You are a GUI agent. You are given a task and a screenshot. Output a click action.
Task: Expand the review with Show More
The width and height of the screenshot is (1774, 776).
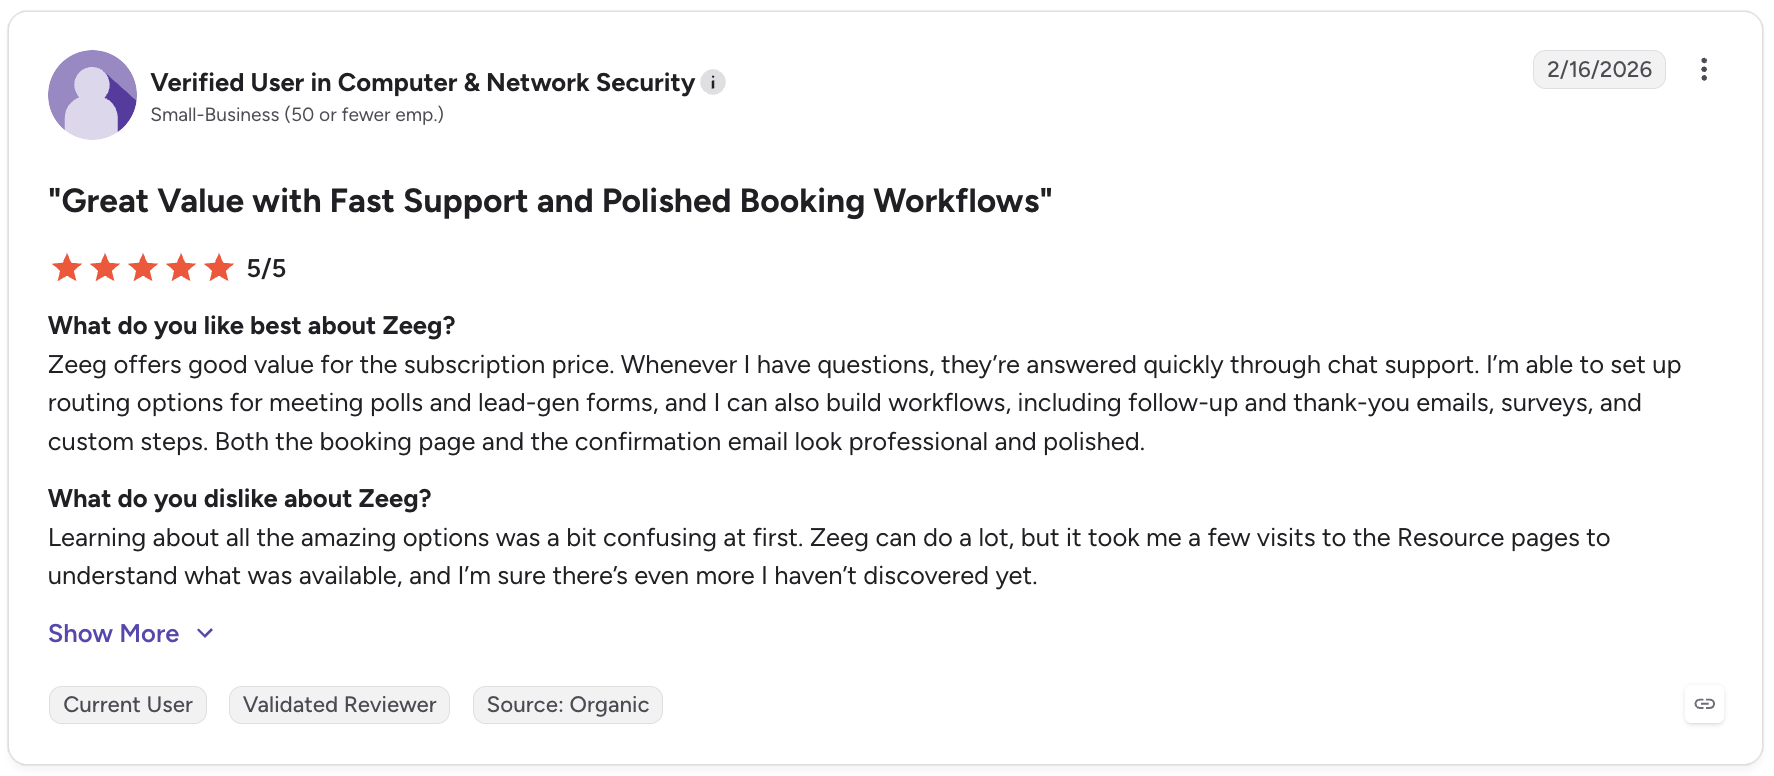click(x=114, y=633)
